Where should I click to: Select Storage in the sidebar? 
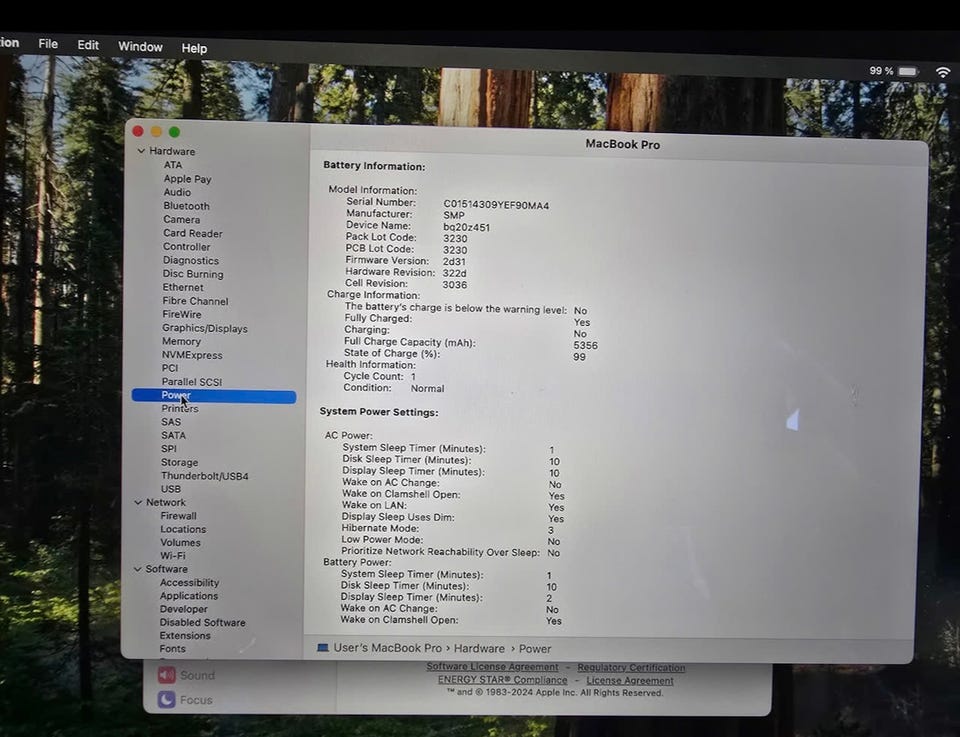click(179, 462)
